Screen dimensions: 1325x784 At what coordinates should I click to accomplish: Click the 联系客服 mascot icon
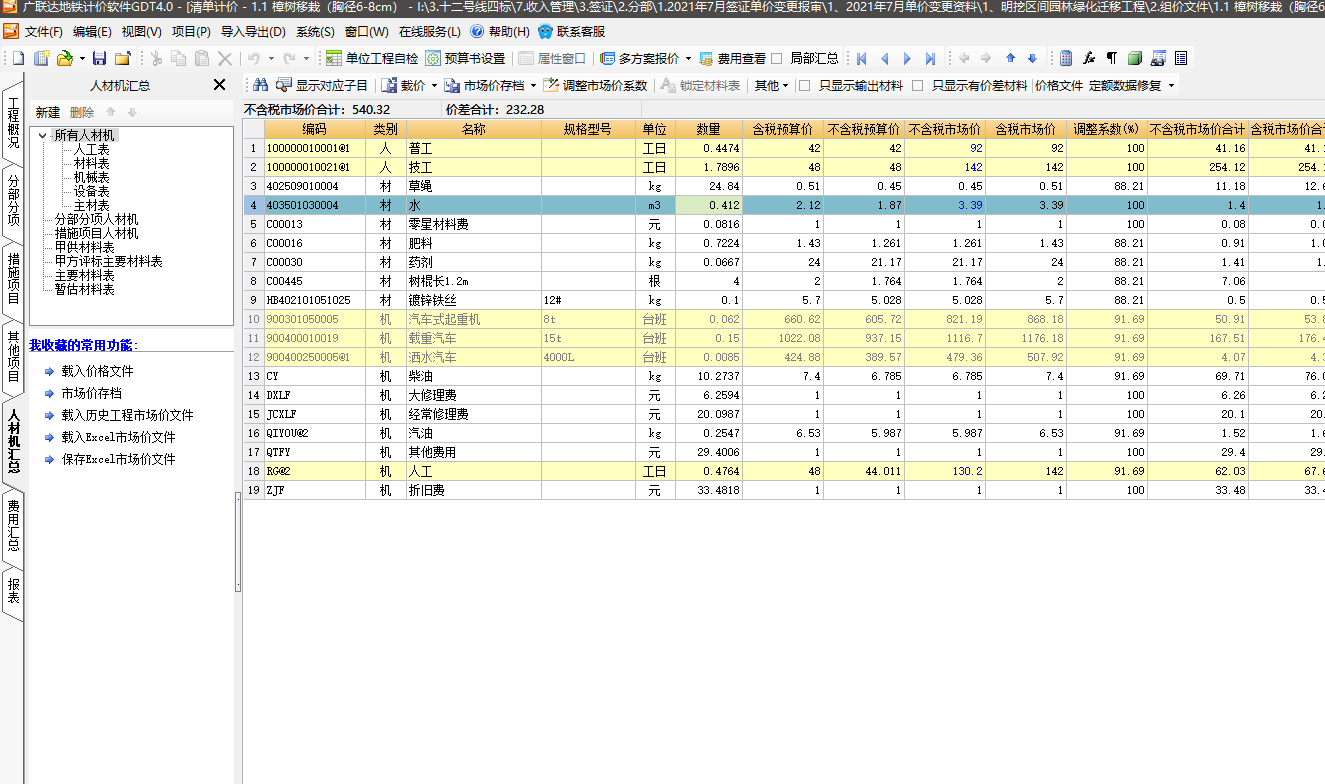(545, 32)
